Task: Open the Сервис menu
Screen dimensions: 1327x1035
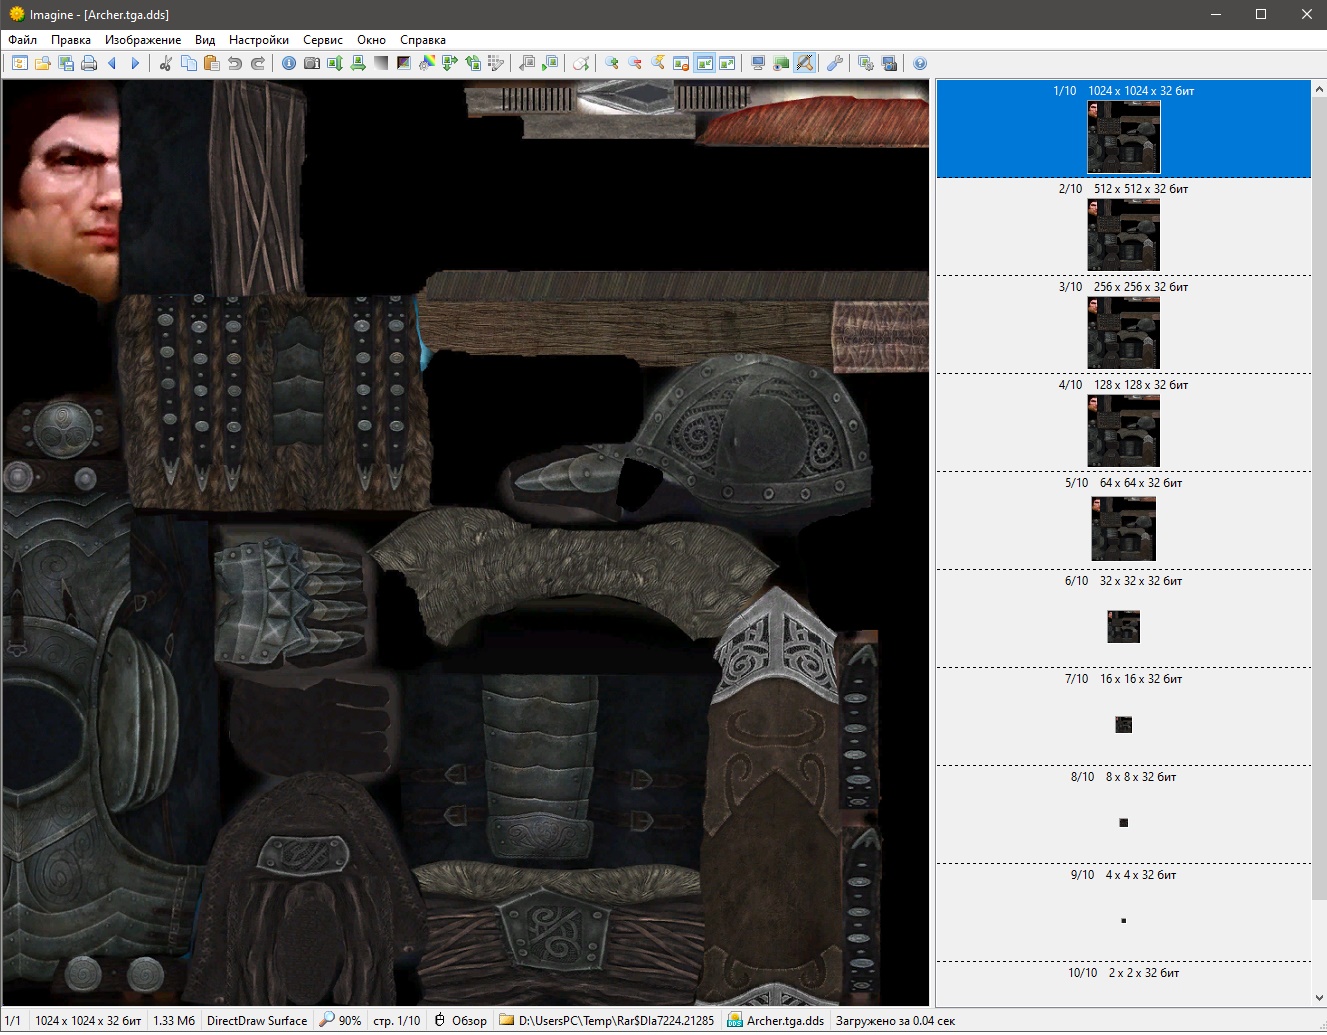Action: 323,40
